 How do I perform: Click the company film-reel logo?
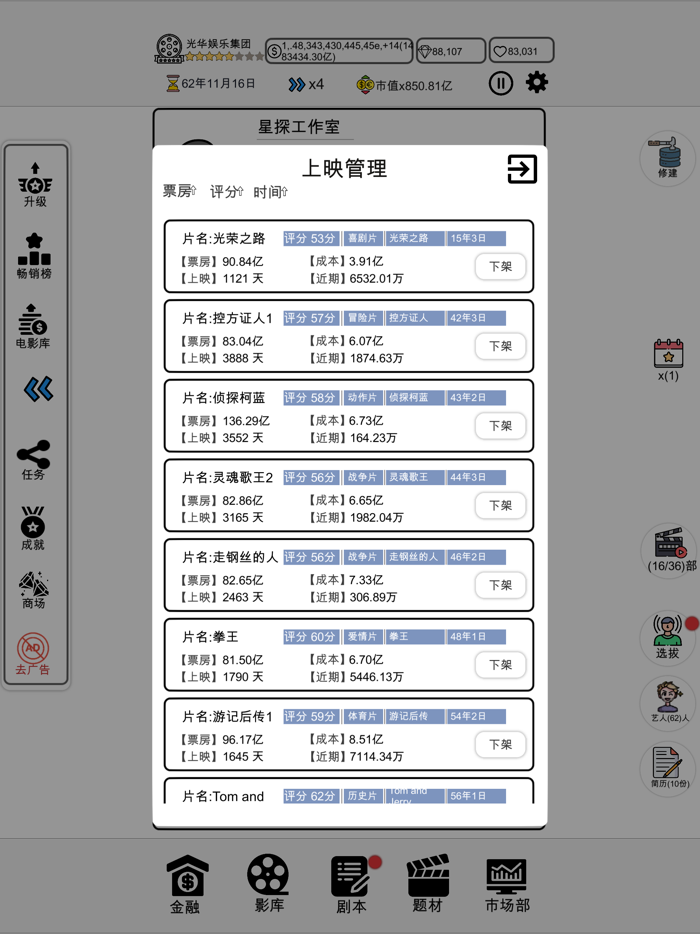pyautogui.click(x=169, y=49)
